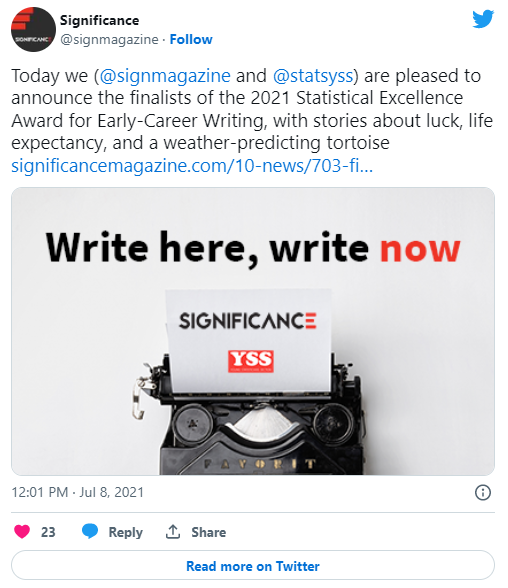Screen dimensions: 508x588
Task: Open the 12:01 PM Jul 8, 2021 timestamp
Action: pyautogui.click(x=78, y=492)
